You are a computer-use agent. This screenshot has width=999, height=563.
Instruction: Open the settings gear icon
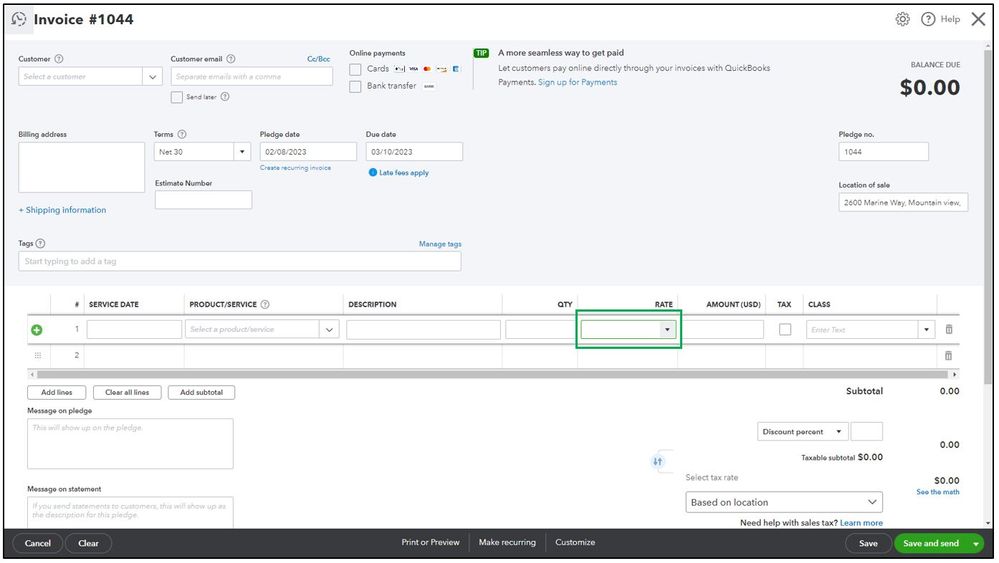[x=902, y=19]
